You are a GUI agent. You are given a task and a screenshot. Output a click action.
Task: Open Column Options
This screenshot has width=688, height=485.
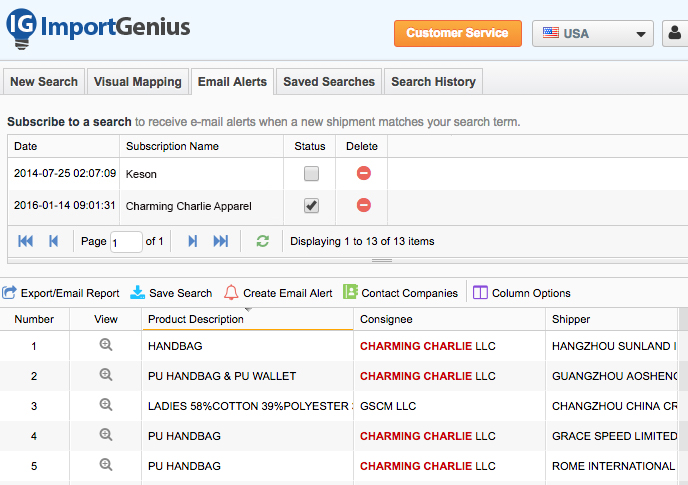click(x=522, y=293)
